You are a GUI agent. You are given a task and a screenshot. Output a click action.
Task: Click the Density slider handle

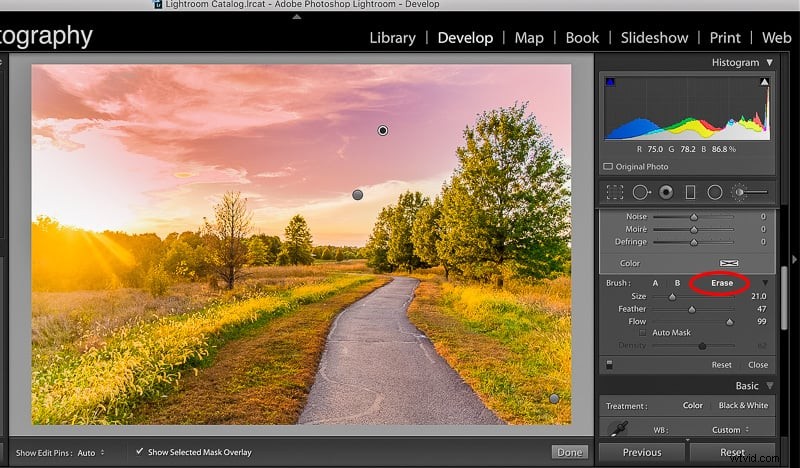703,346
